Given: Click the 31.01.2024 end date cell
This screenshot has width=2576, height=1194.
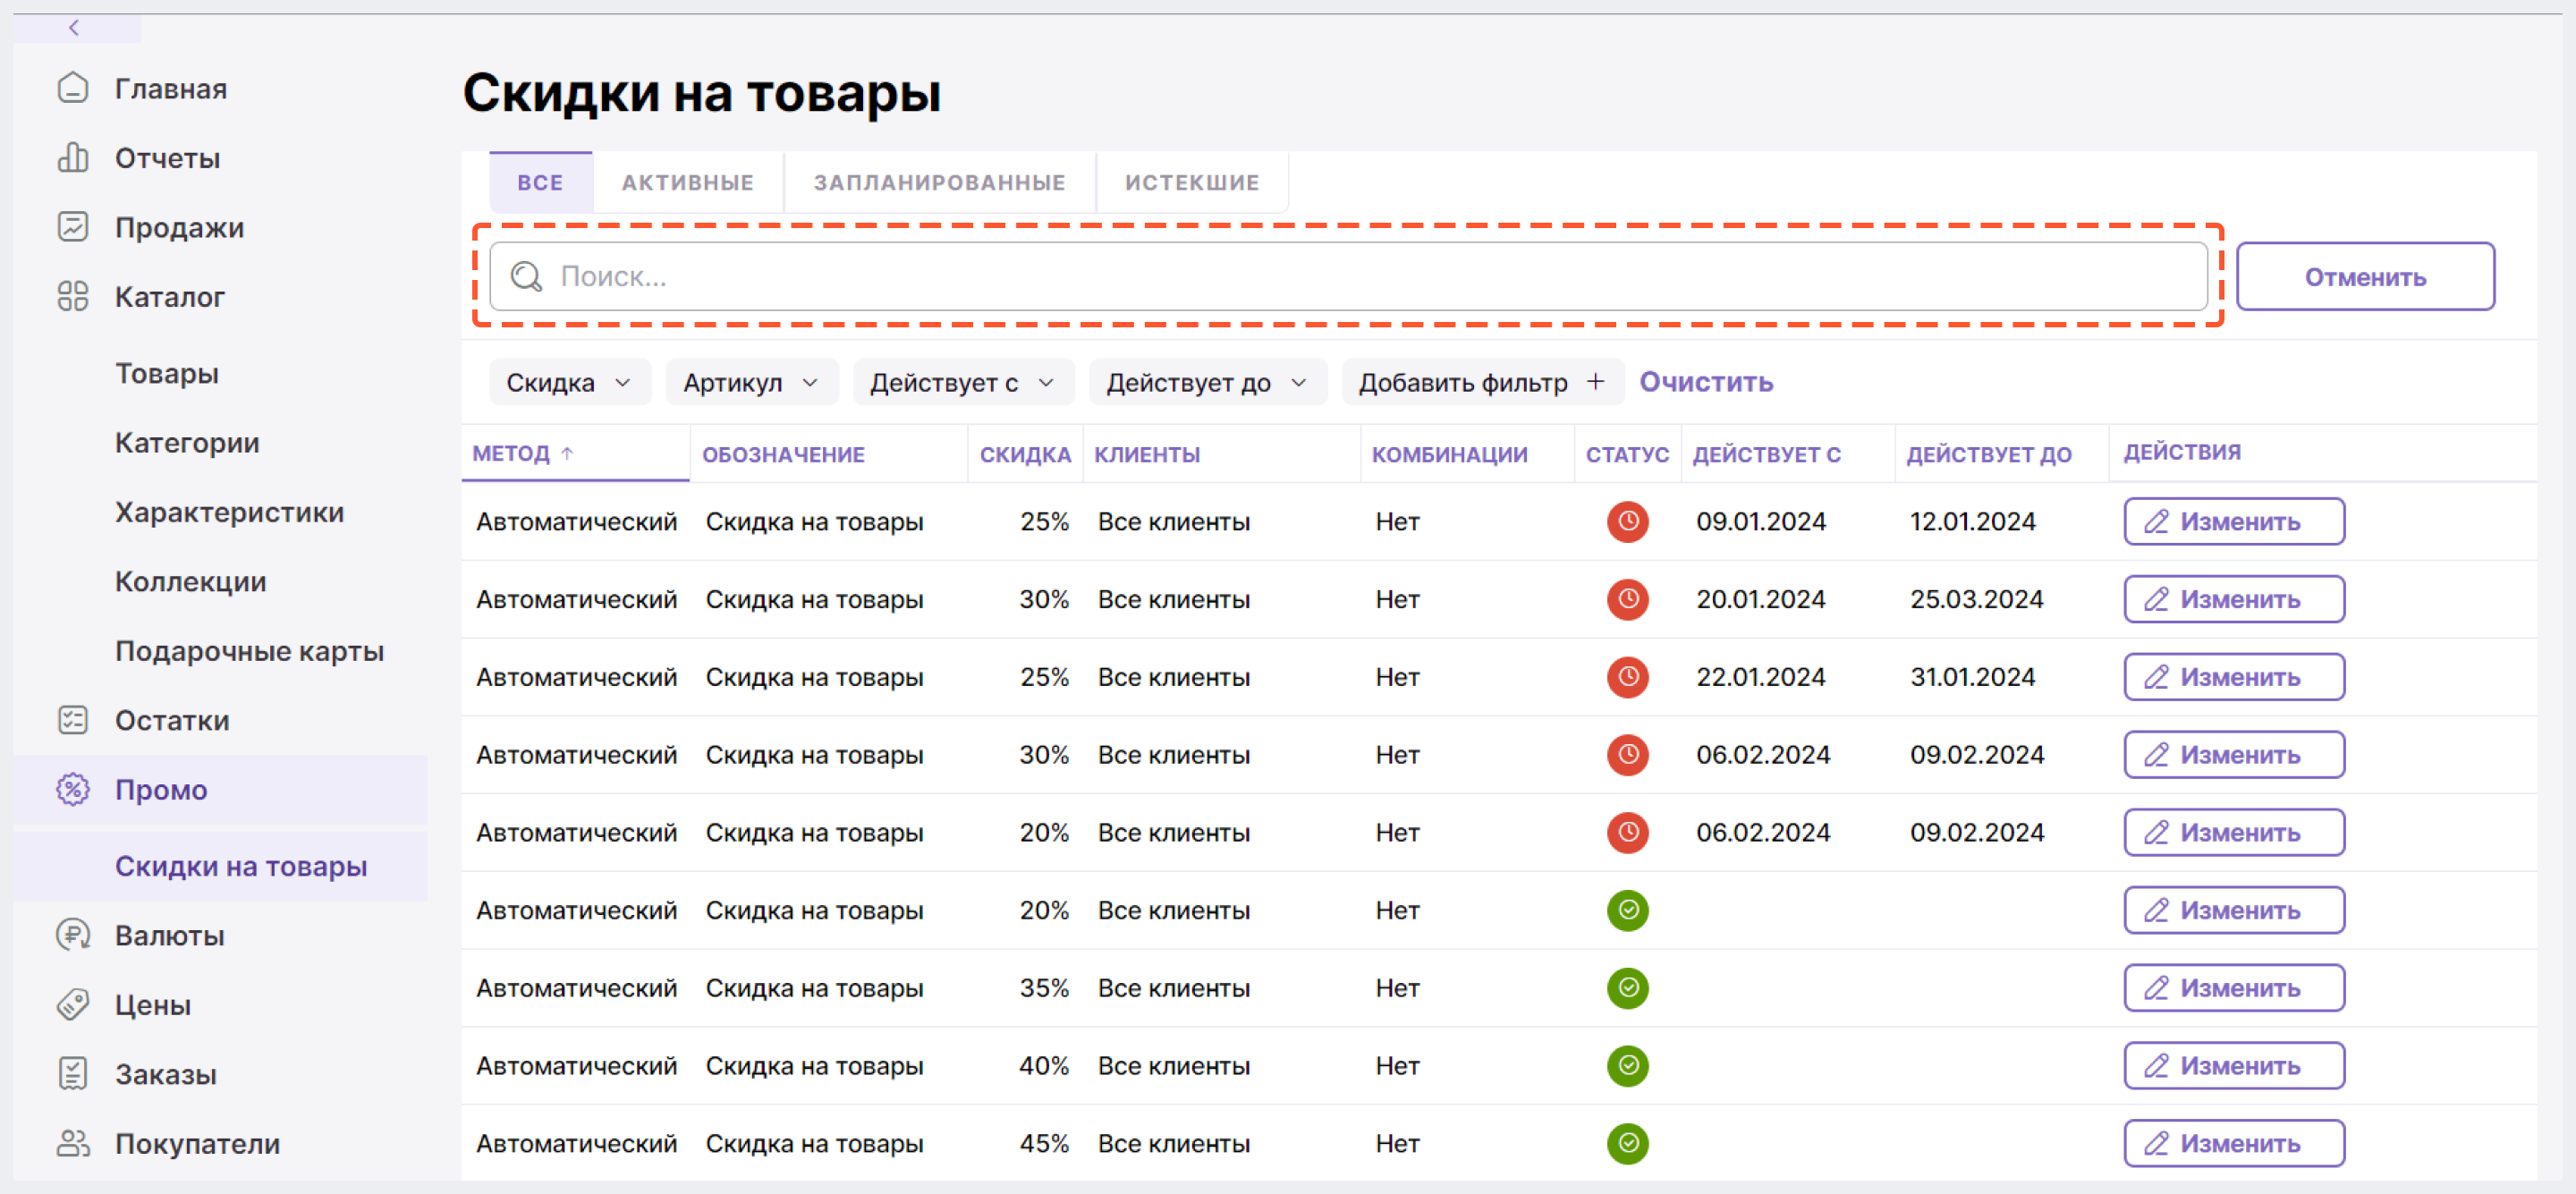Looking at the screenshot, I should 1972,677.
